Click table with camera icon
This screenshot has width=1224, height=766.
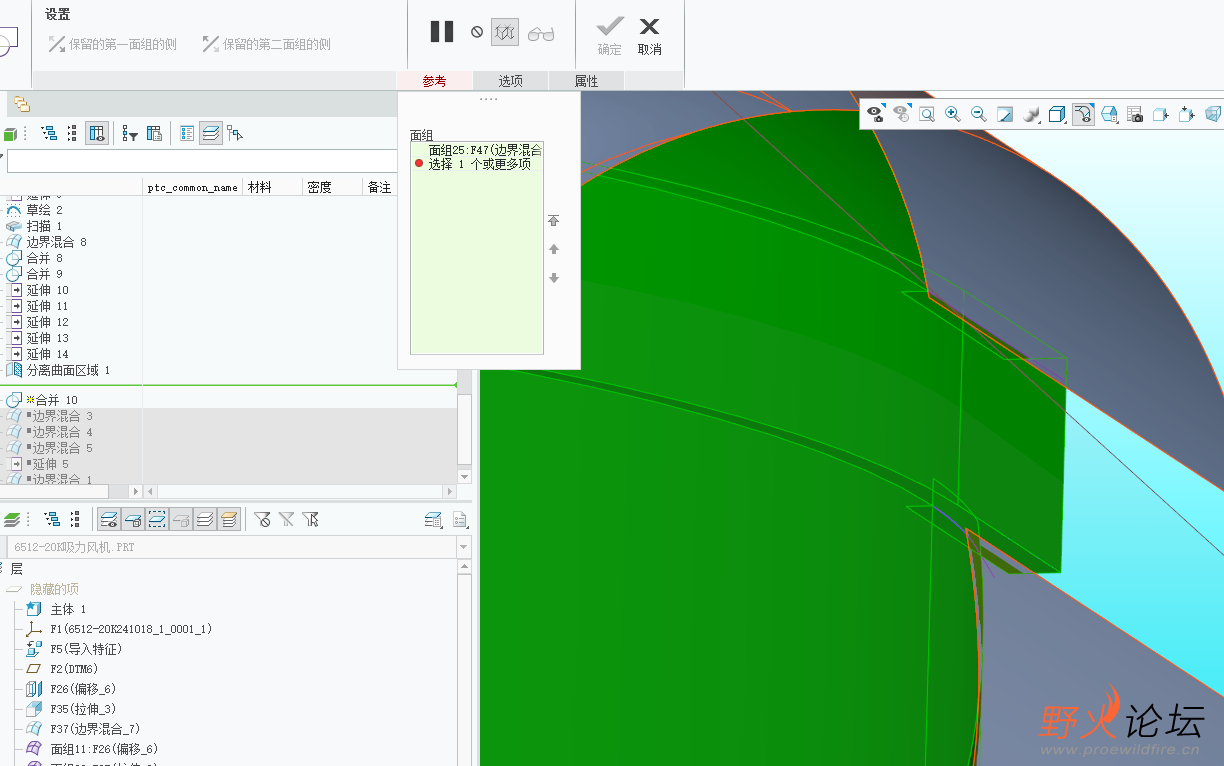[1135, 114]
